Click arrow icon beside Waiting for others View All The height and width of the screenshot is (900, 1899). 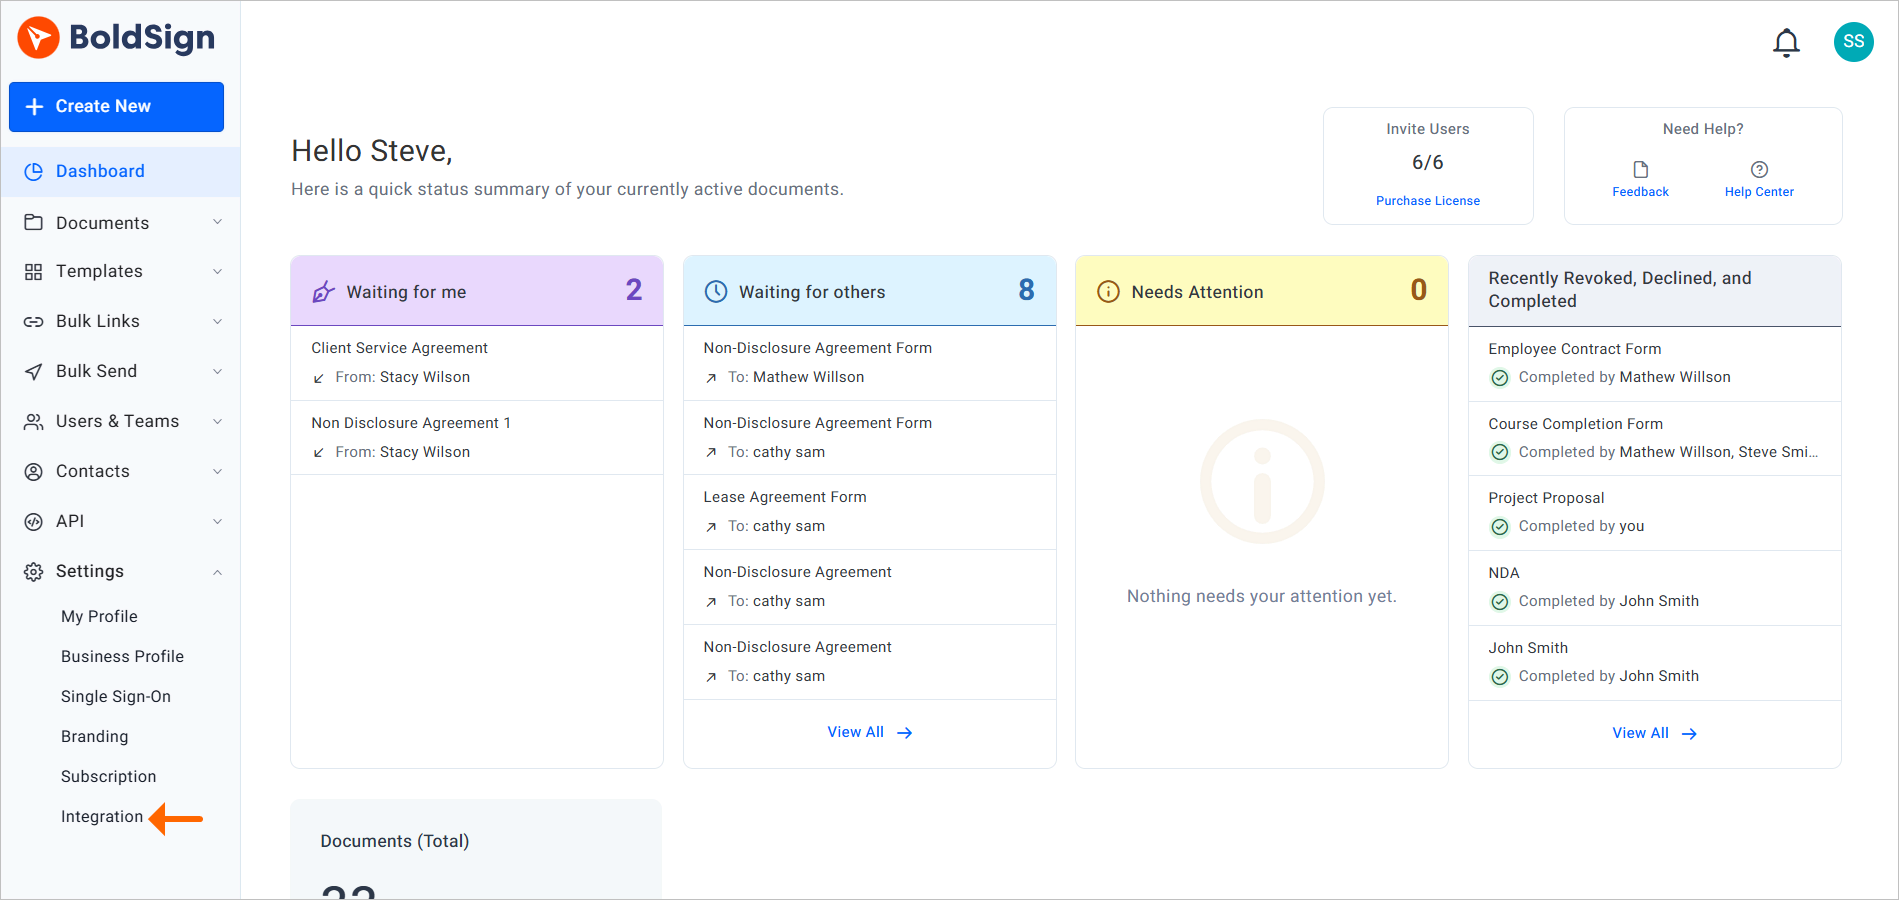pos(904,733)
